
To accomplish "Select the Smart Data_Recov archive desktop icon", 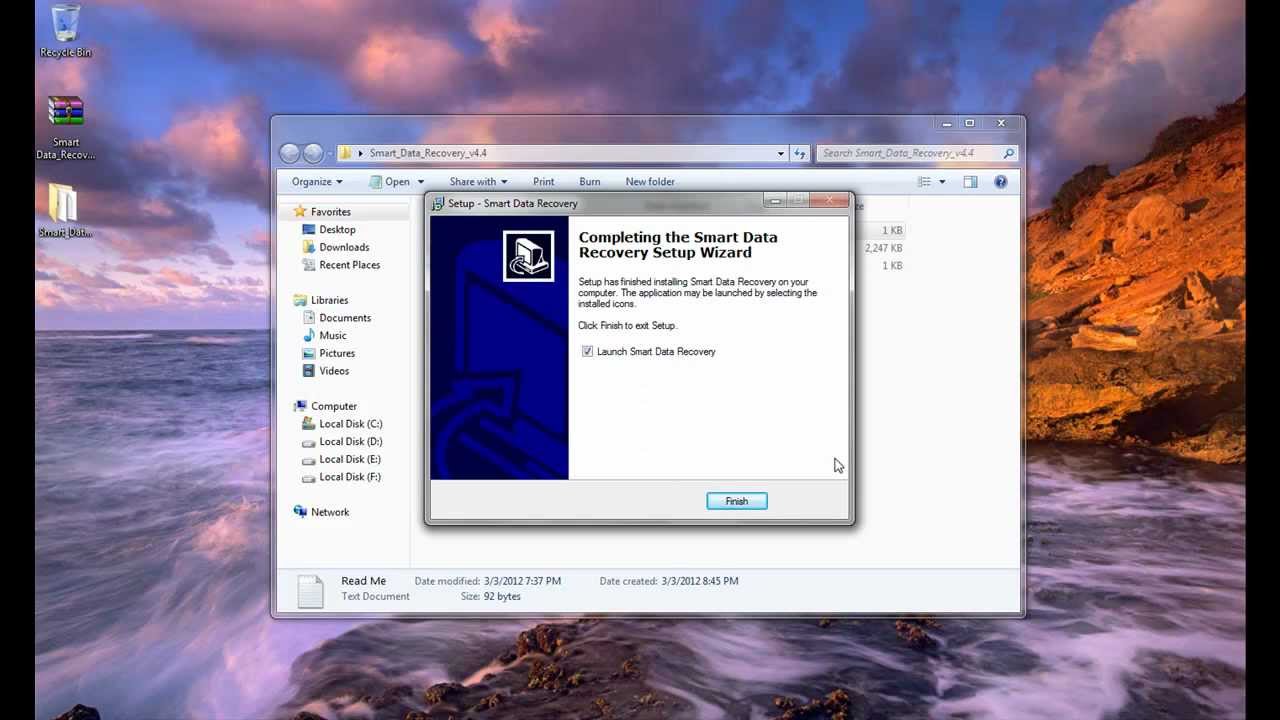I will 66,128.
